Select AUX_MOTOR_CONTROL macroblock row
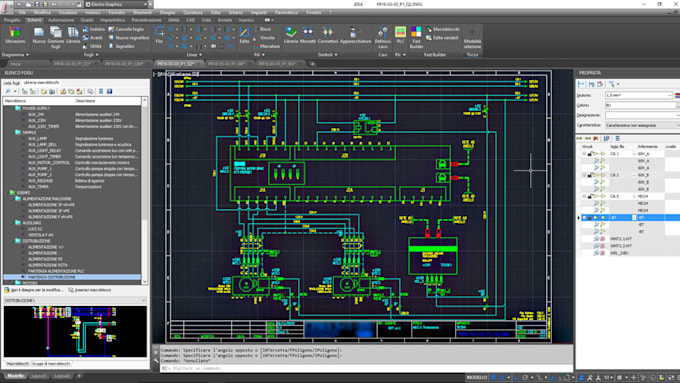 pos(72,163)
